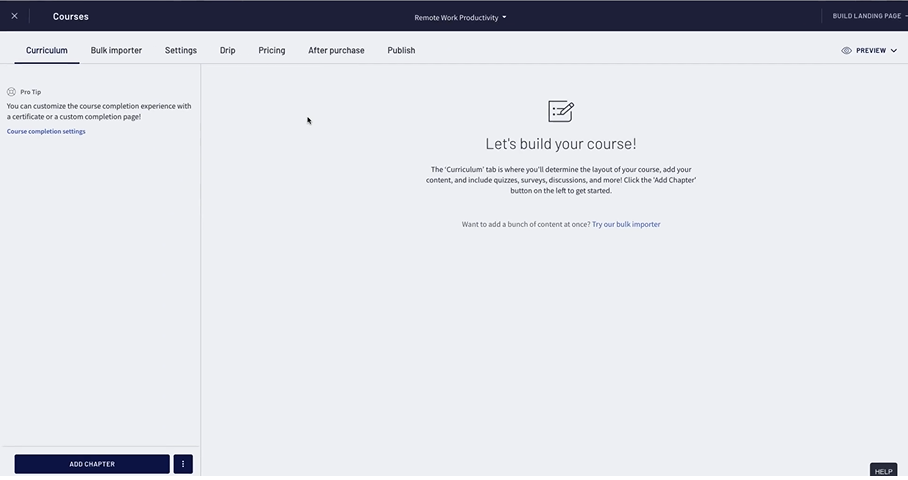
Task: Open the Settings tab
Action: [x=181, y=50]
